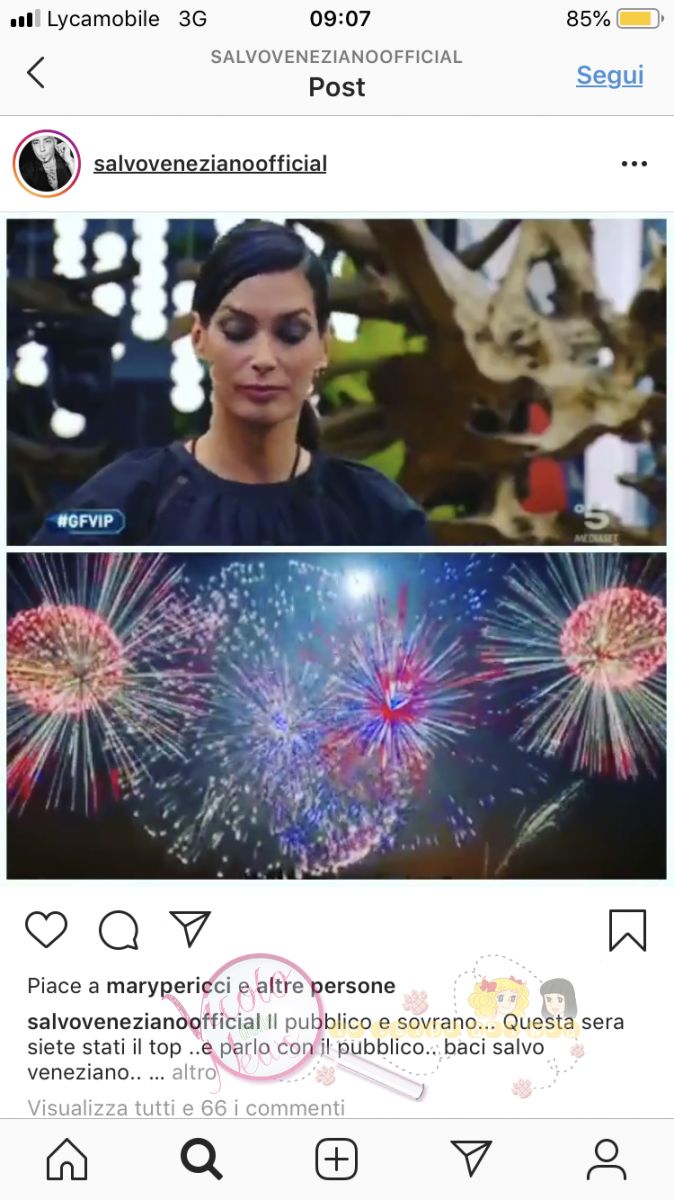Create a new post with the plus icon
Image resolution: width=674 pixels, height=1200 pixels.
point(336,1159)
